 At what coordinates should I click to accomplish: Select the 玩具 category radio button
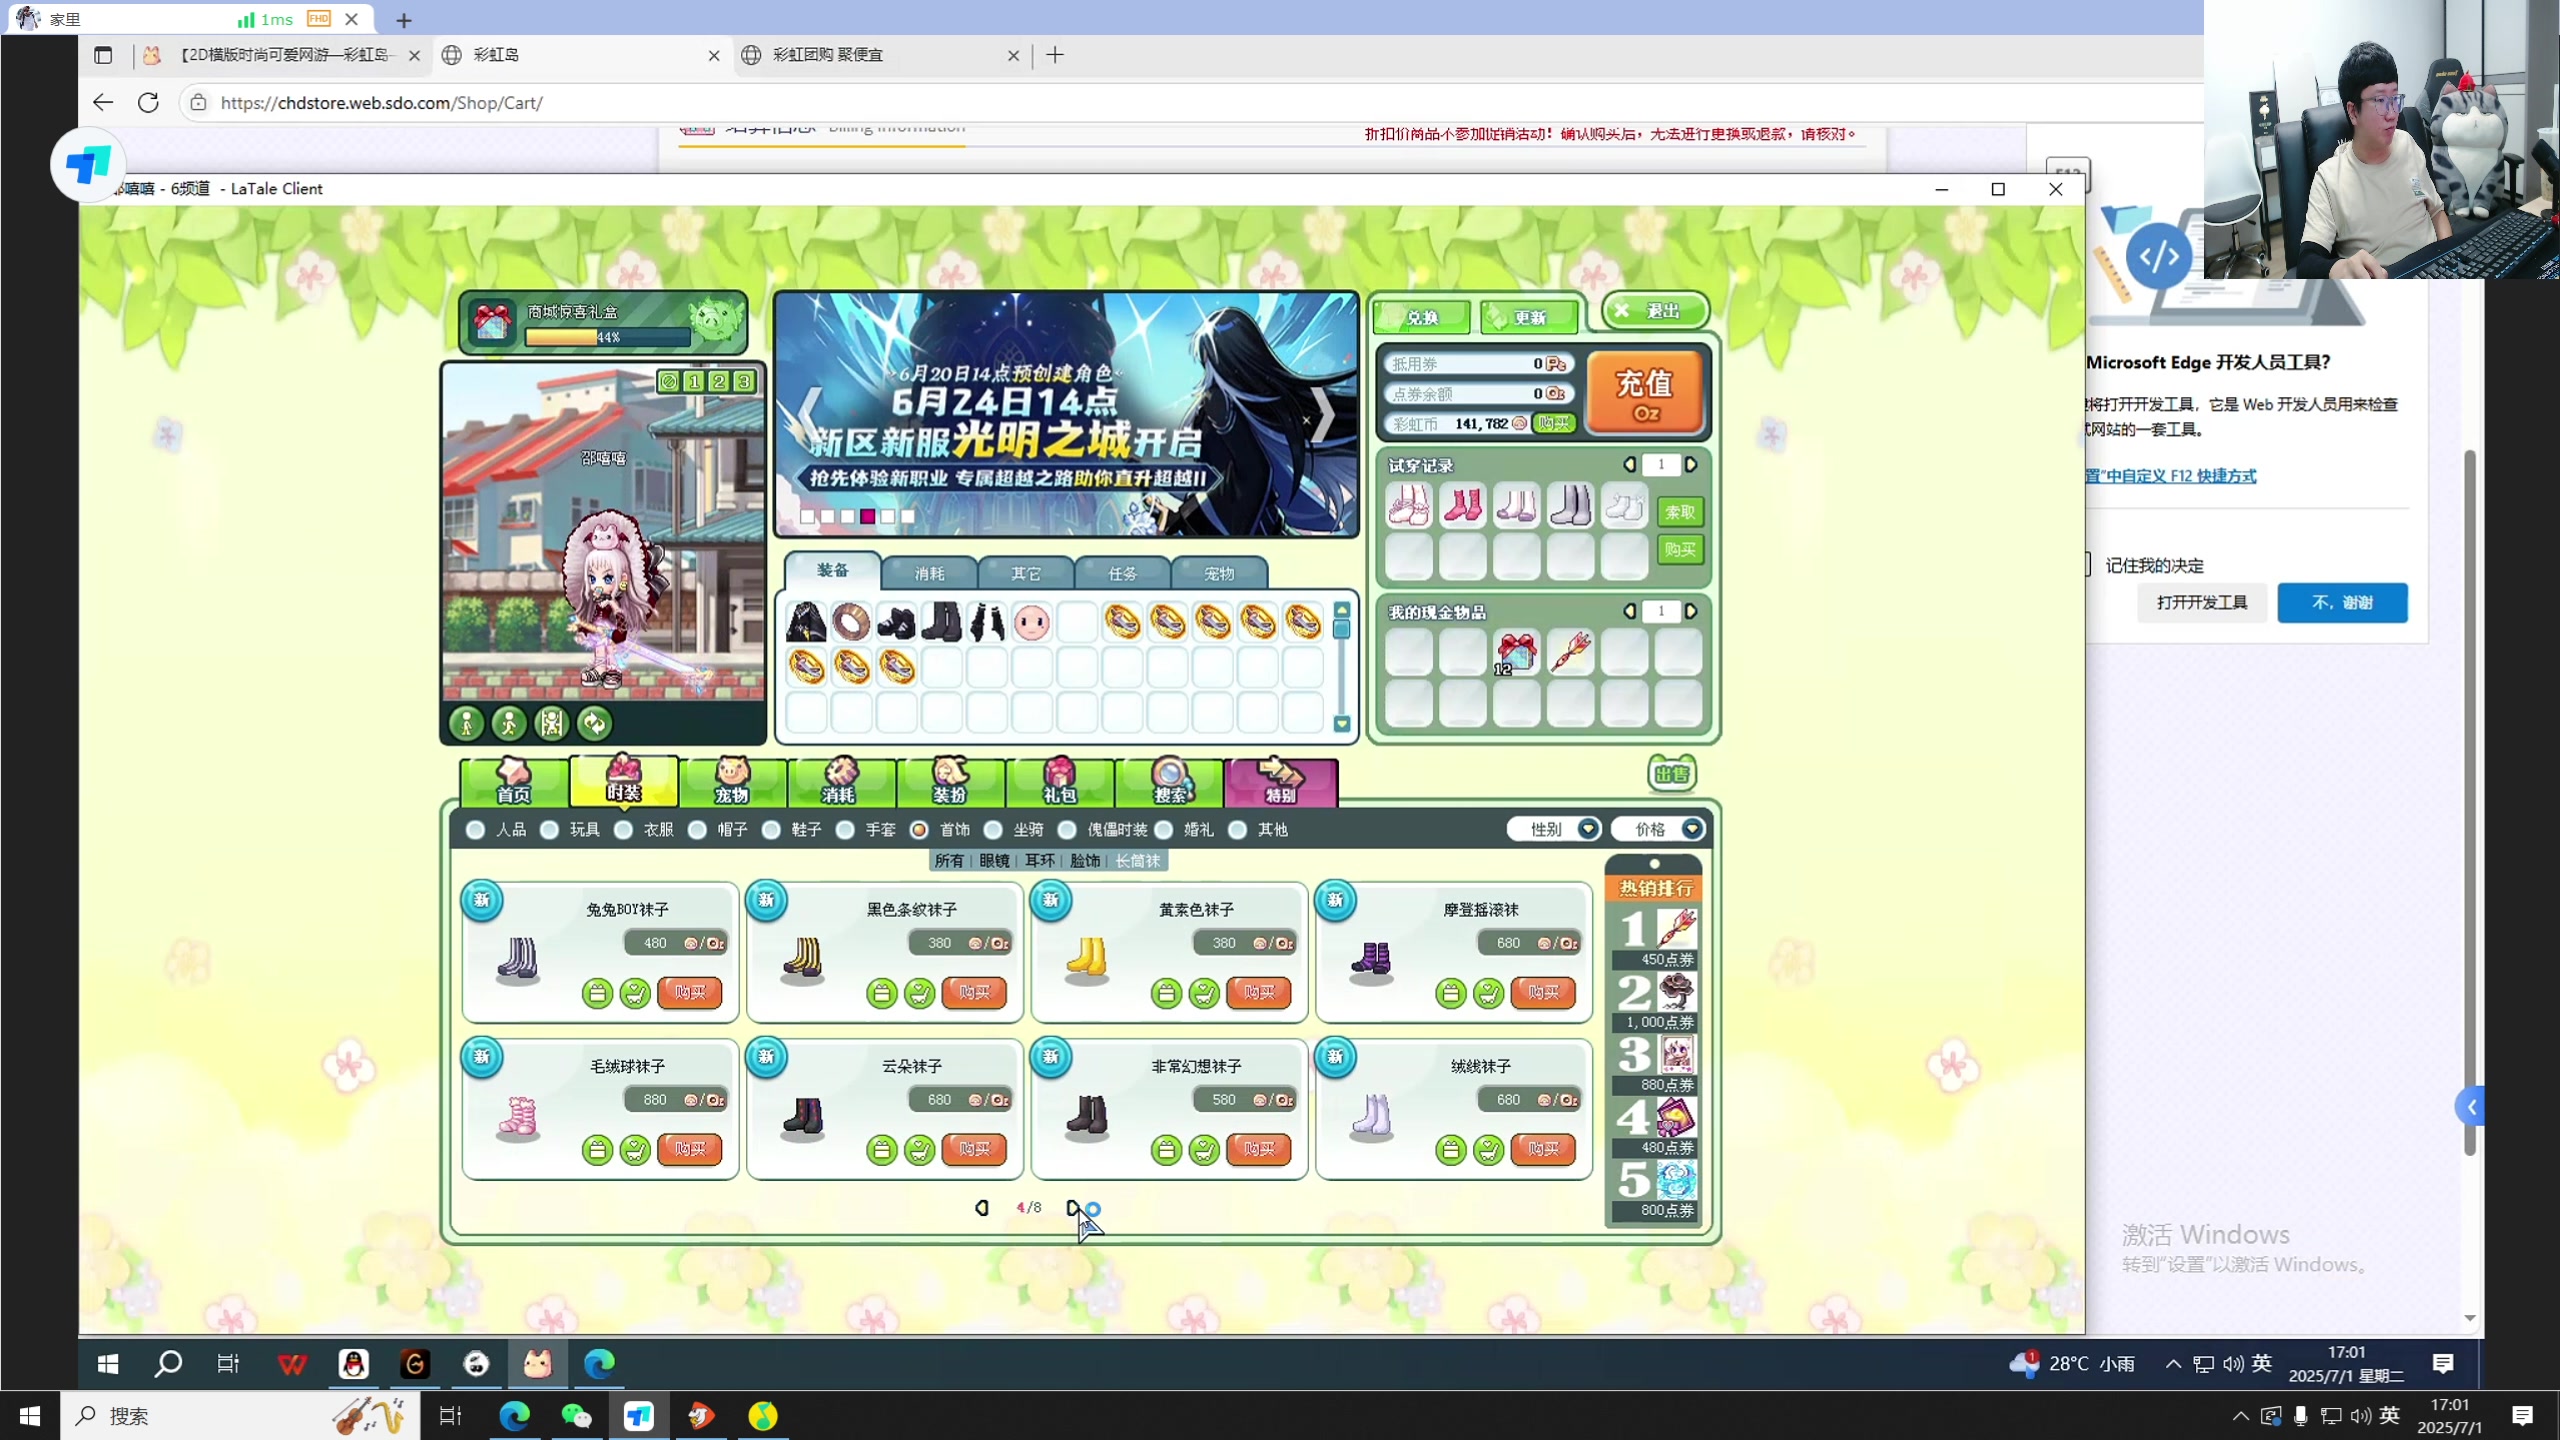(550, 829)
